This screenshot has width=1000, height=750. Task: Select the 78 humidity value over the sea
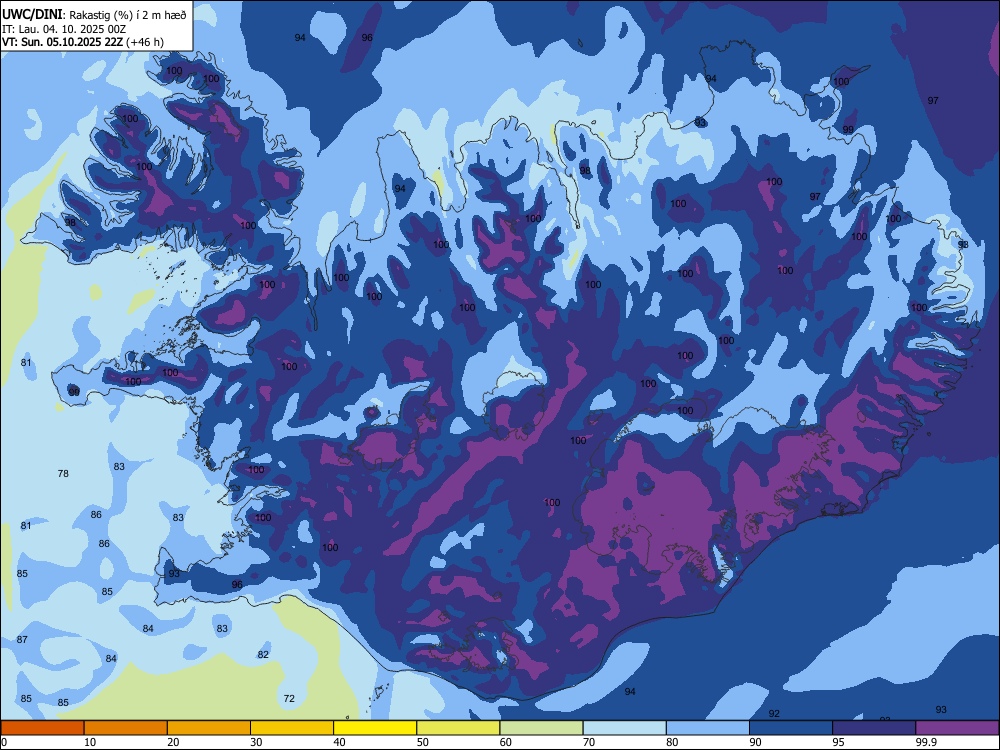63,473
